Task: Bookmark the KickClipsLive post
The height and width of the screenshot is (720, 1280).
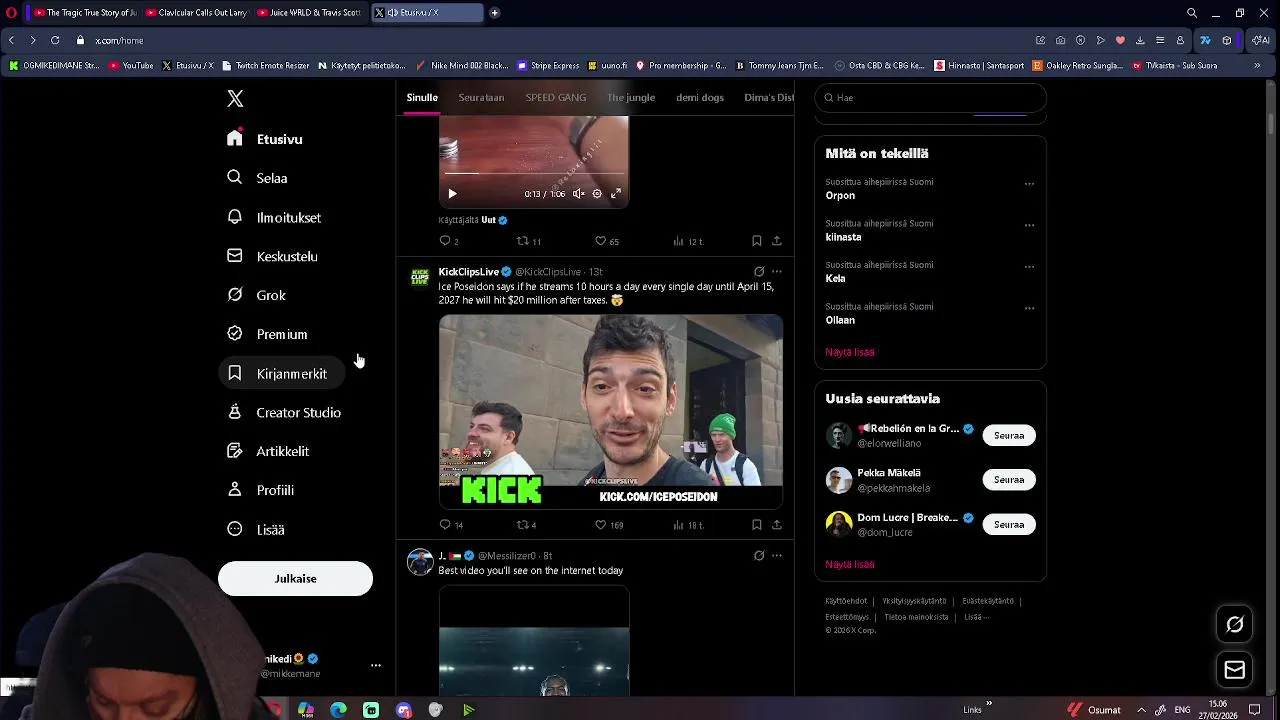Action: (757, 525)
